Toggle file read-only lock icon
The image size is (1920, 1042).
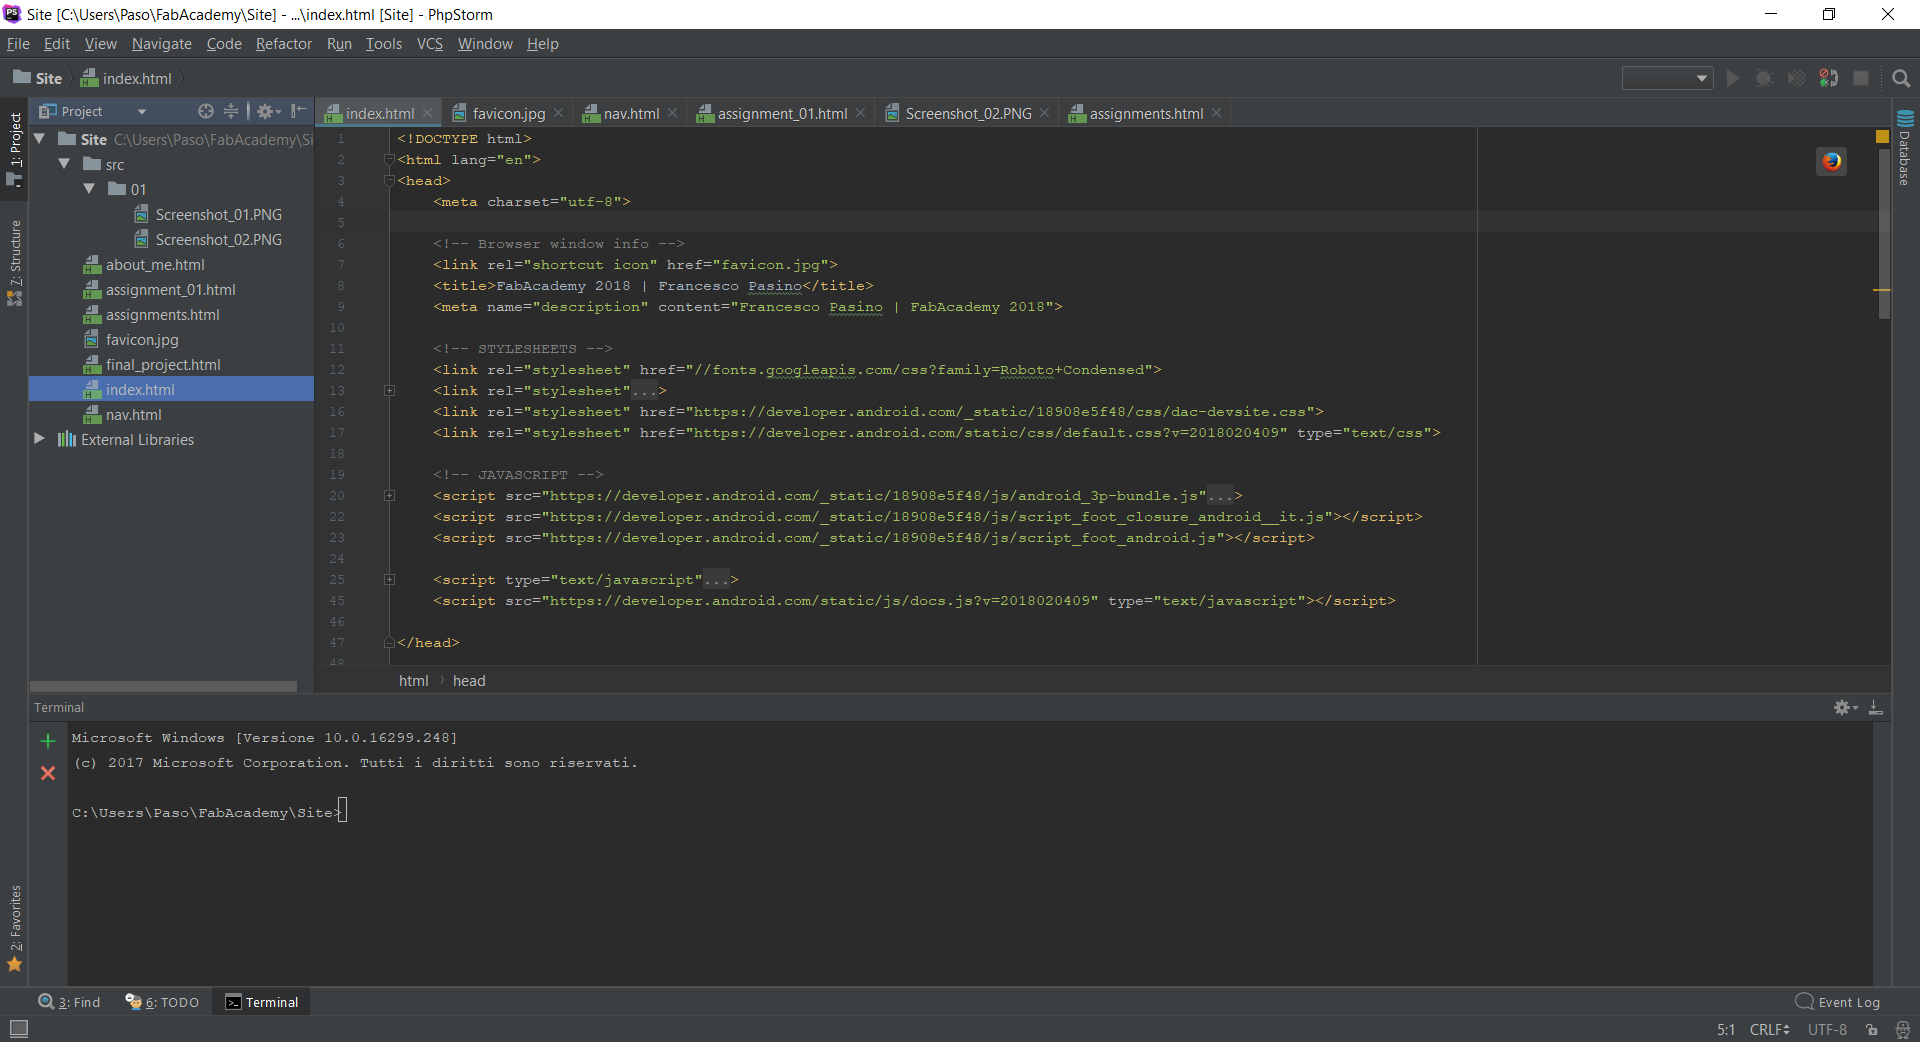[x=1872, y=1029]
